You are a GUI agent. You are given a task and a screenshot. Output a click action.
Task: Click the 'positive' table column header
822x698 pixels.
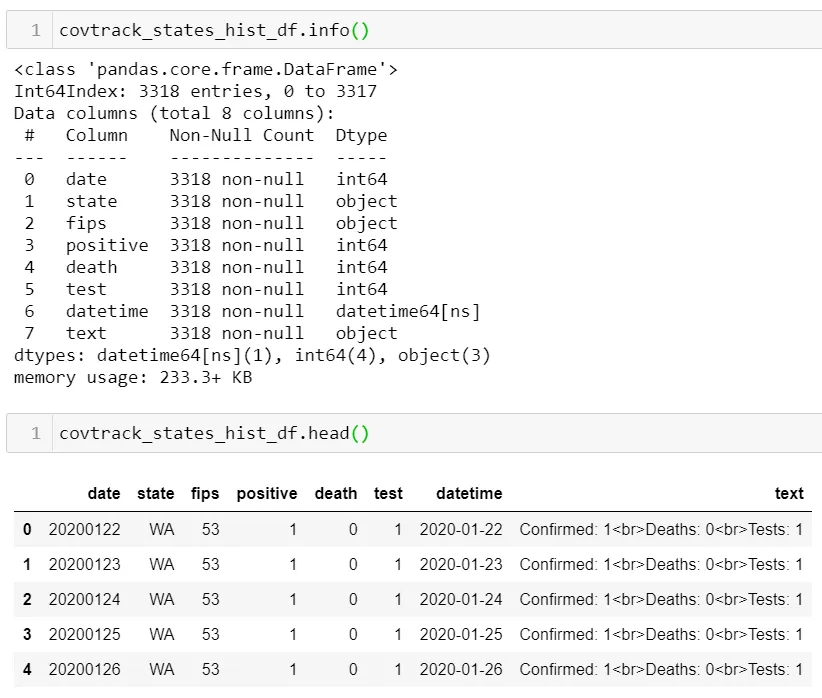(267, 493)
